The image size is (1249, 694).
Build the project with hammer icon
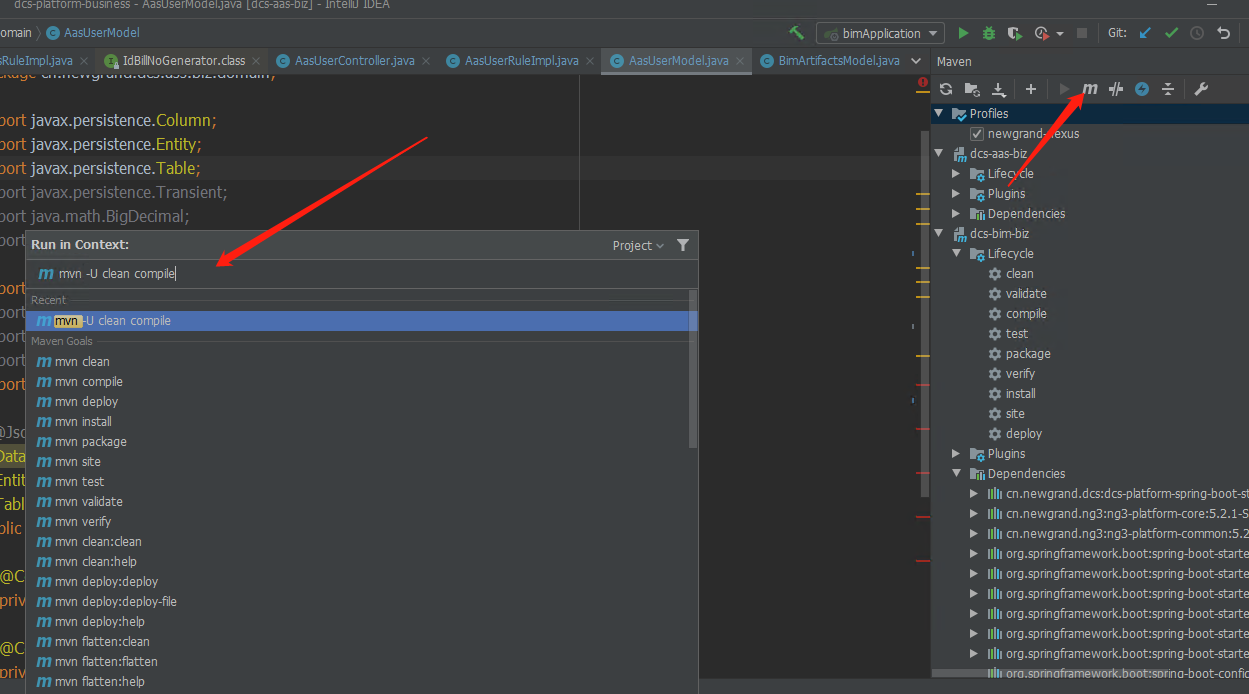coord(796,33)
